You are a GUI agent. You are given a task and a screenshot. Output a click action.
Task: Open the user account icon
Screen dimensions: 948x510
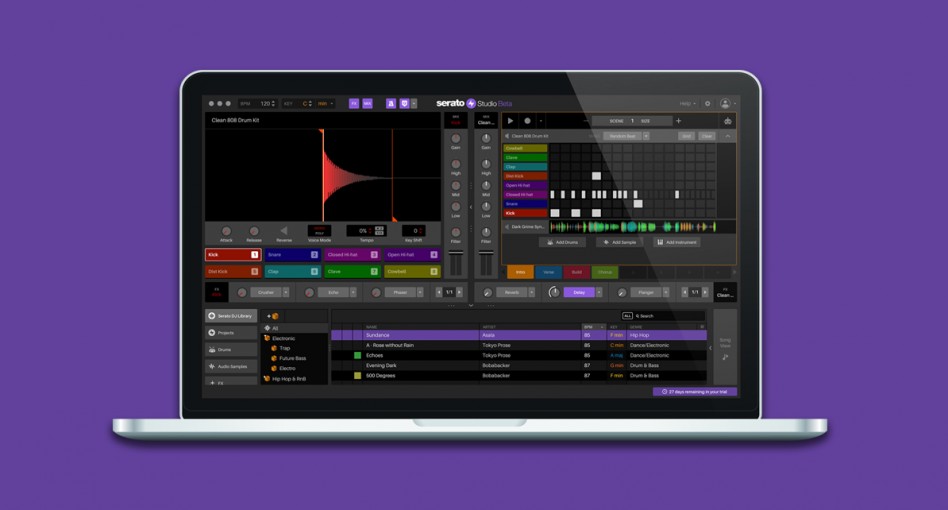[726, 104]
